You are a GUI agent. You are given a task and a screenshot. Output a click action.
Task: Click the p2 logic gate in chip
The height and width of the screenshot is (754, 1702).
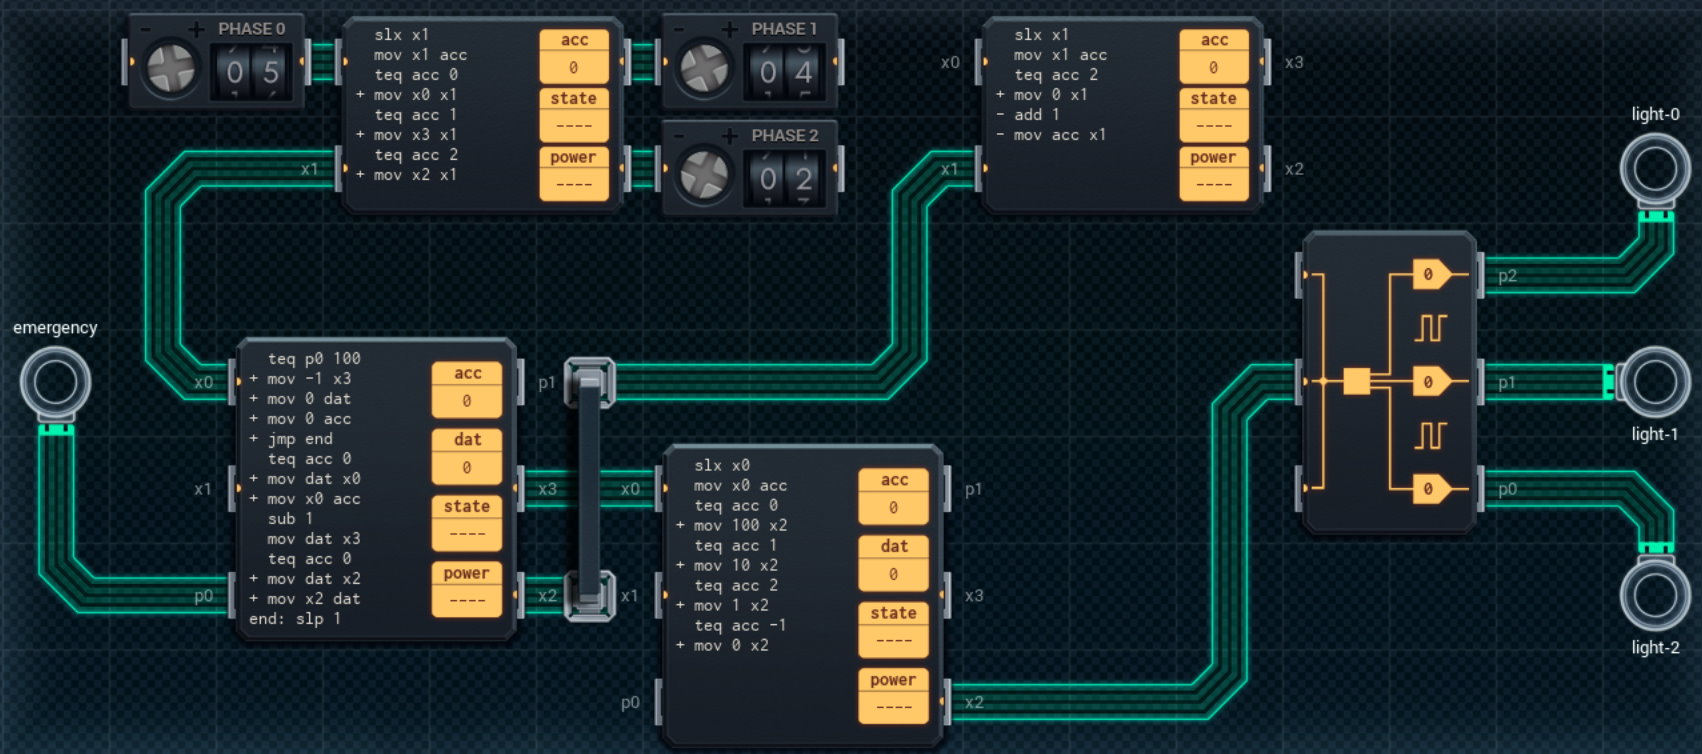(1430, 274)
